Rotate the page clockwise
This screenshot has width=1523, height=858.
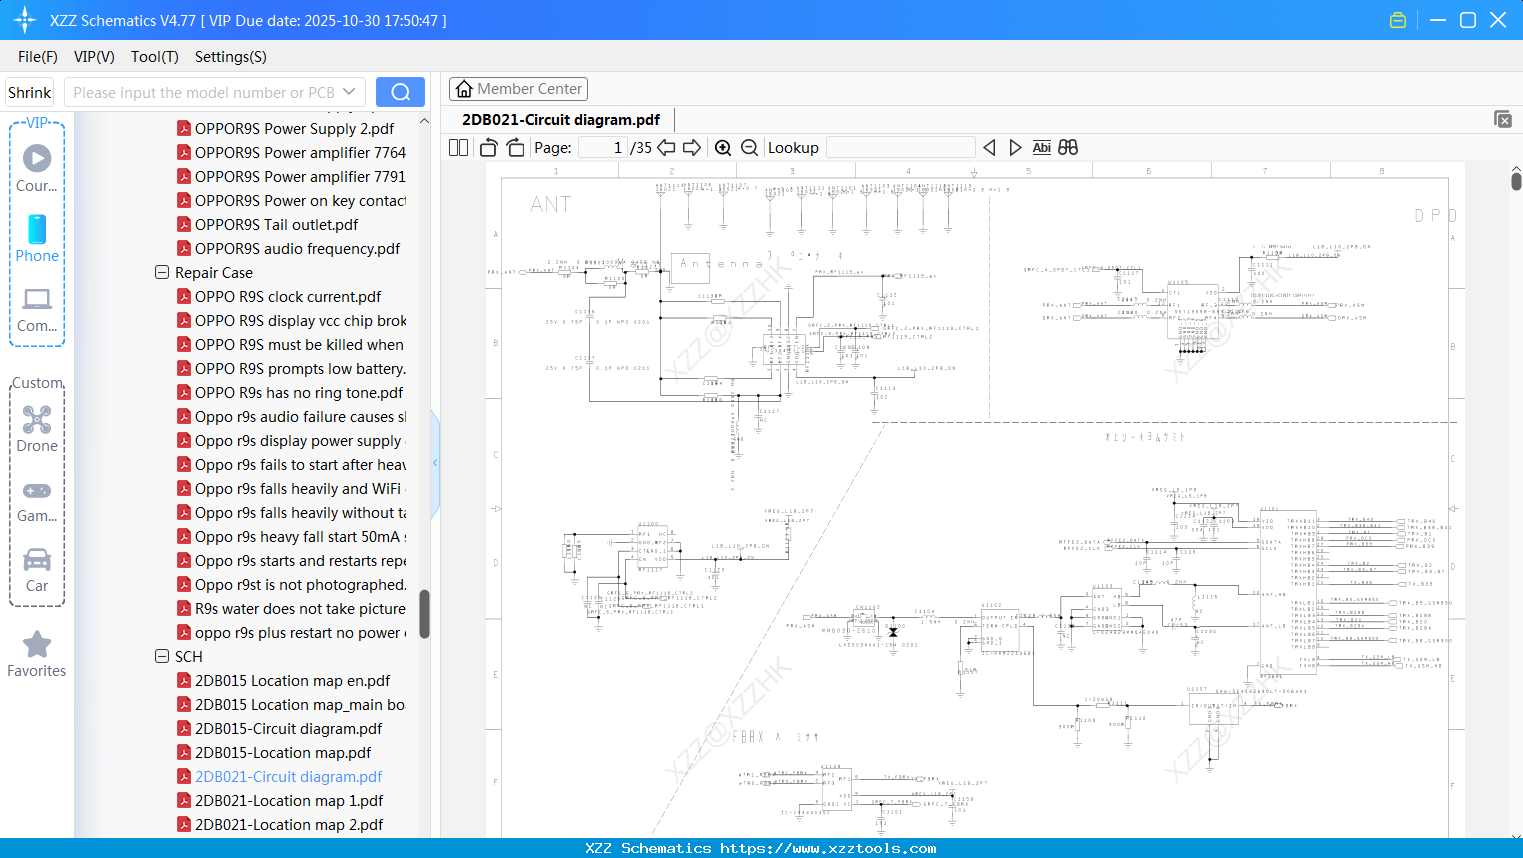tap(515, 148)
